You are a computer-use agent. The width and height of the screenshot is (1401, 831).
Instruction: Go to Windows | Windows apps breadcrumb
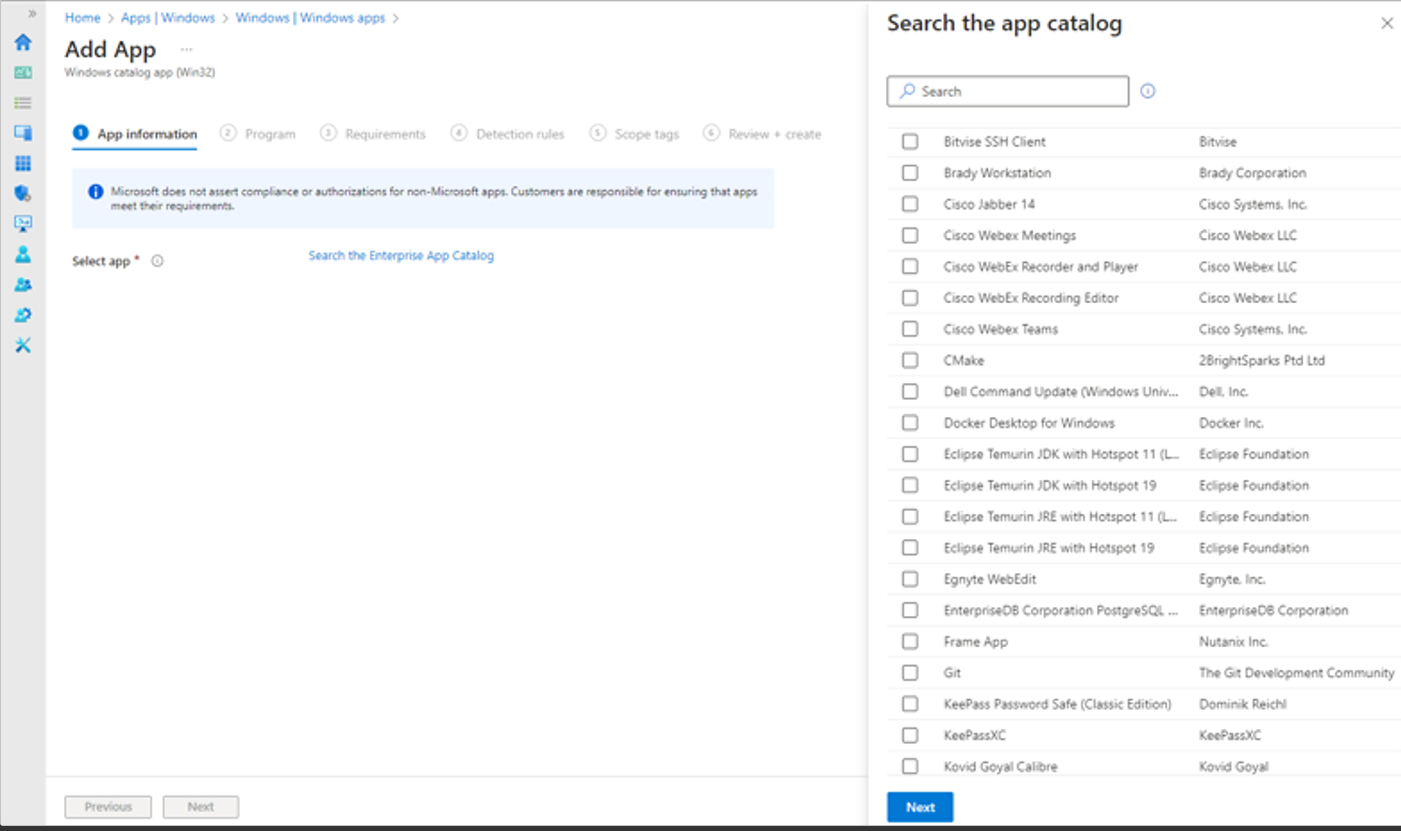point(310,18)
